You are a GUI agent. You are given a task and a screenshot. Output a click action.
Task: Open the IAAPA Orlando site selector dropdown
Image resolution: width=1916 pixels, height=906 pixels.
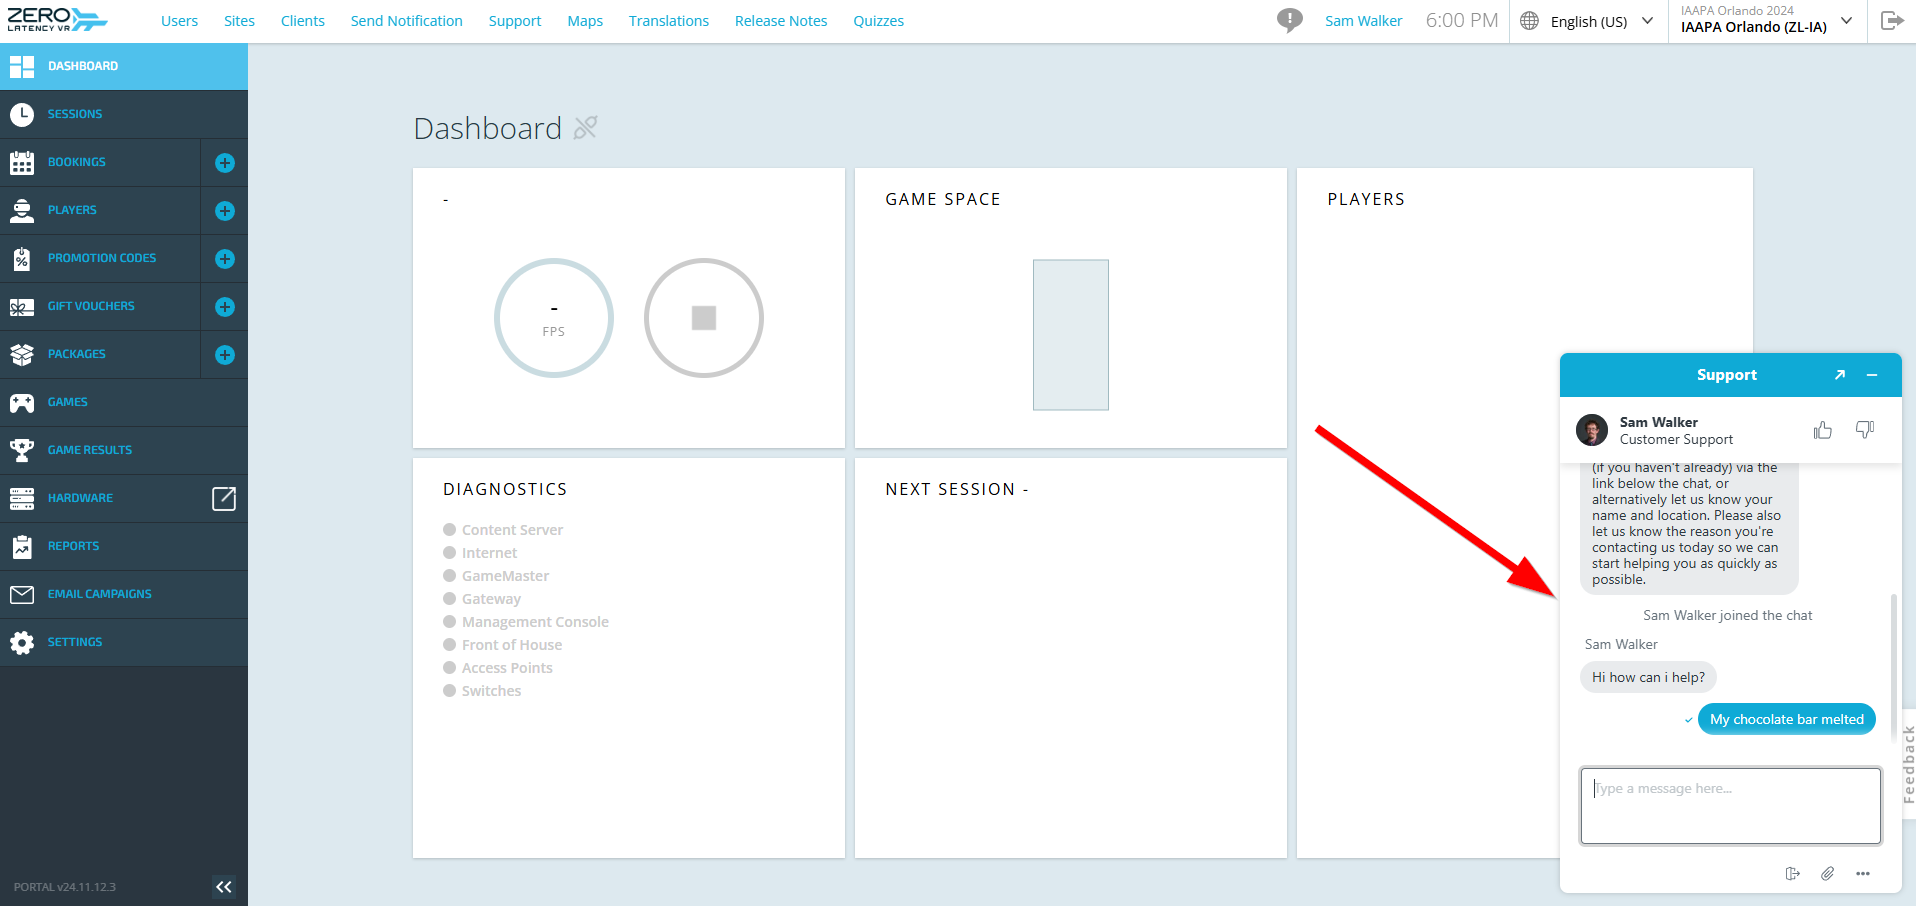pos(1767,20)
